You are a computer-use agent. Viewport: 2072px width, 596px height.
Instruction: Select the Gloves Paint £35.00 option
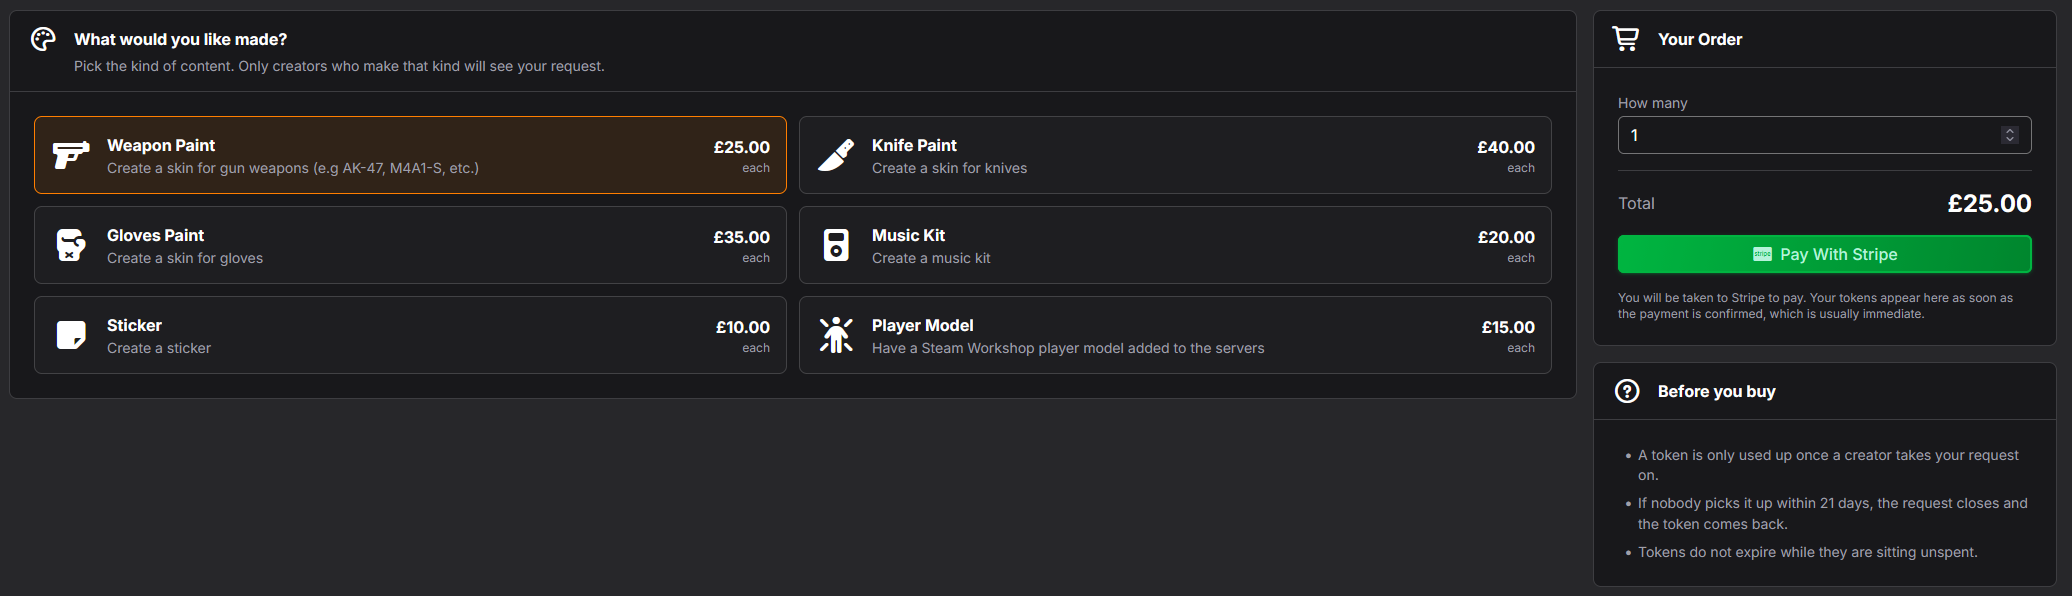coord(410,245)
